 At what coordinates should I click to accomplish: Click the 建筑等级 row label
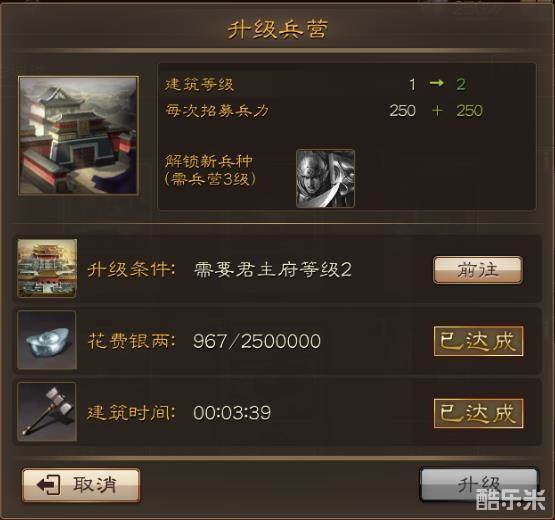pyautogui.click(x=199, y=85)
